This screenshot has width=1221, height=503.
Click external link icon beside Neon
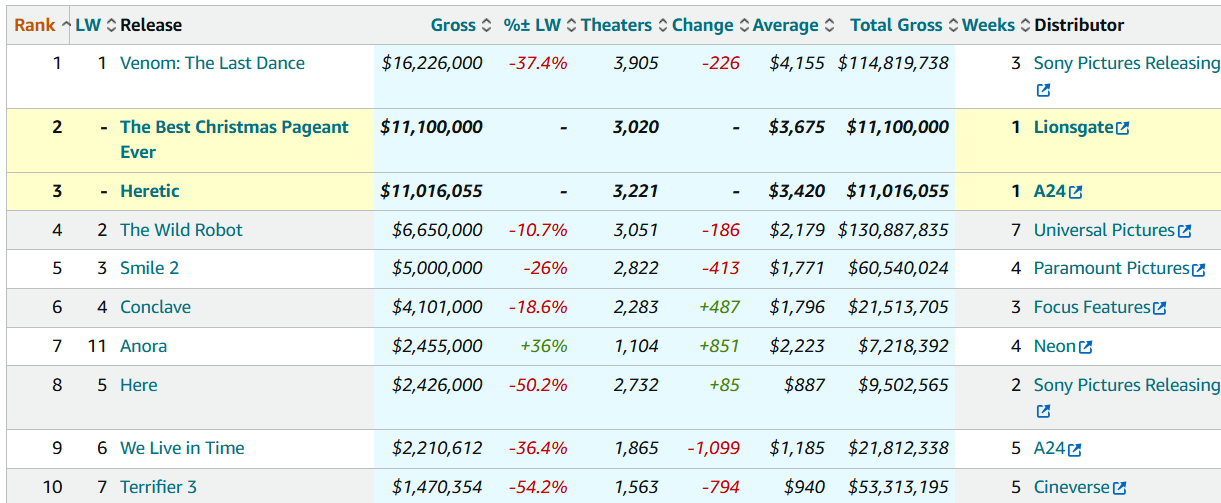1086,347
